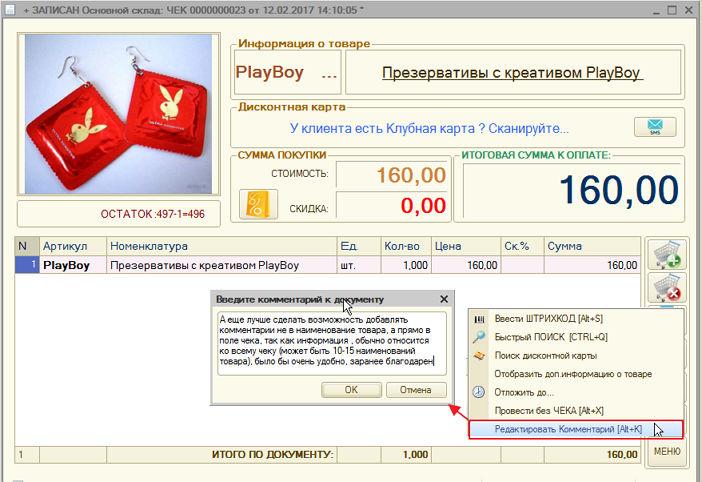Screen dimensions: 702x482
Task: Click the СКИДКА value 0,00 field
Action: [x=392, y=205]
